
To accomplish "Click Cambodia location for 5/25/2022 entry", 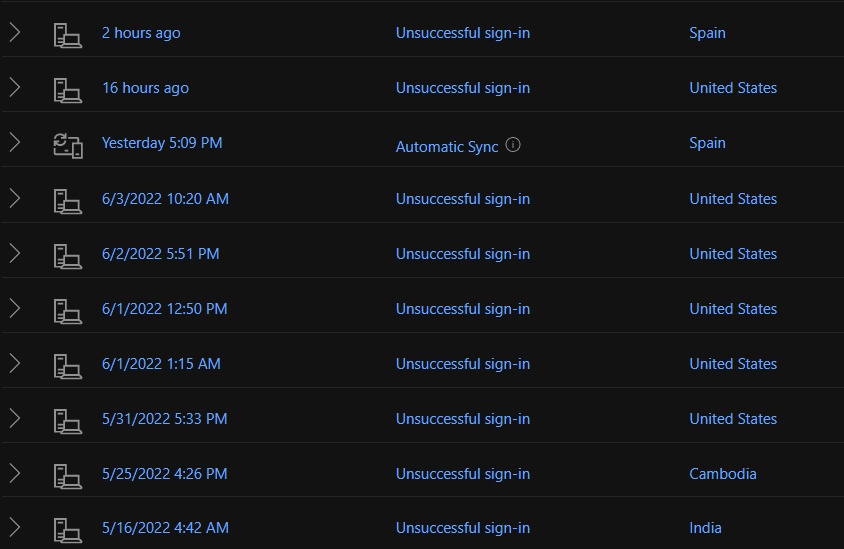I will 723,474.
